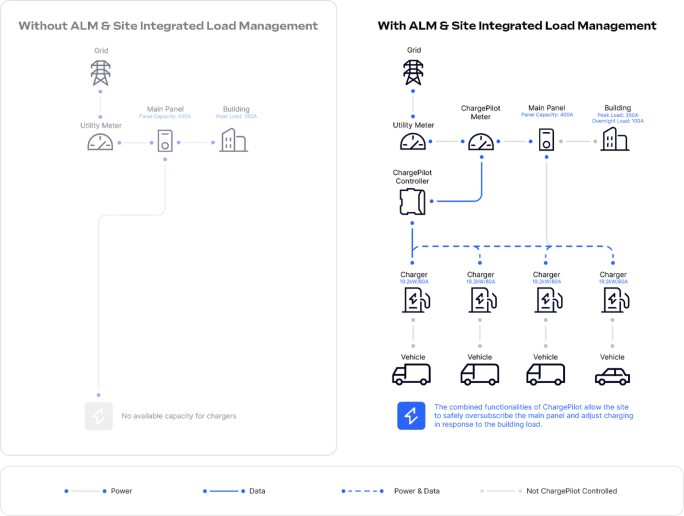684x516 pixels.
Task: Click 'Peak Load: 350A' in the With ALM diagram
Action: pyautogui.click(x=618, y=115)
